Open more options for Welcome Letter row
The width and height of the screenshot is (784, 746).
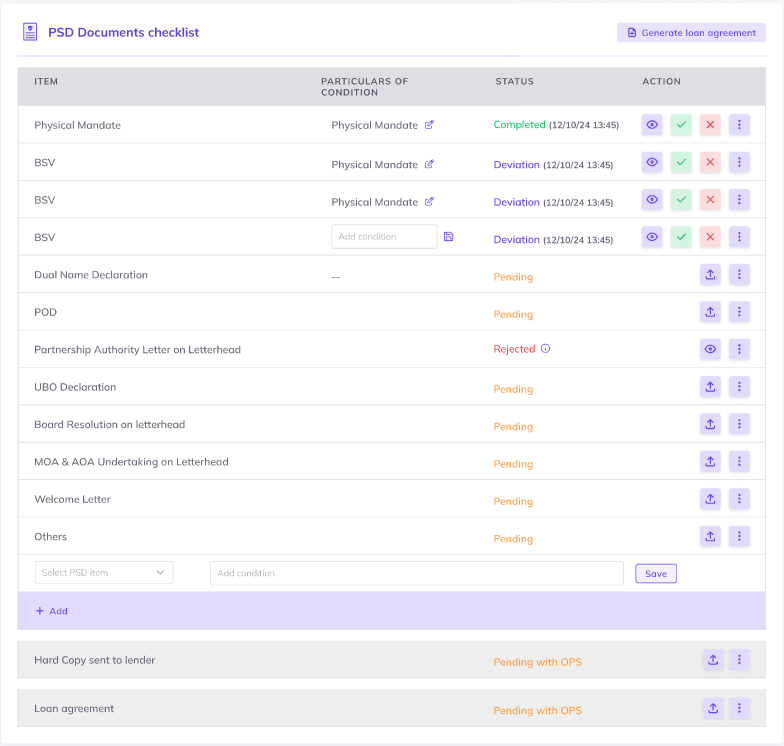click(x=739, y=499)
